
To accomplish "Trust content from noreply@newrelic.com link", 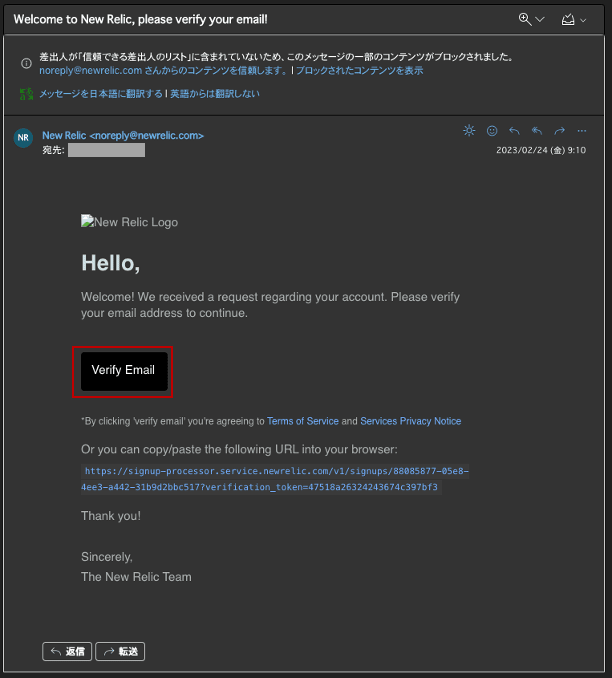I will coord(163,70).
